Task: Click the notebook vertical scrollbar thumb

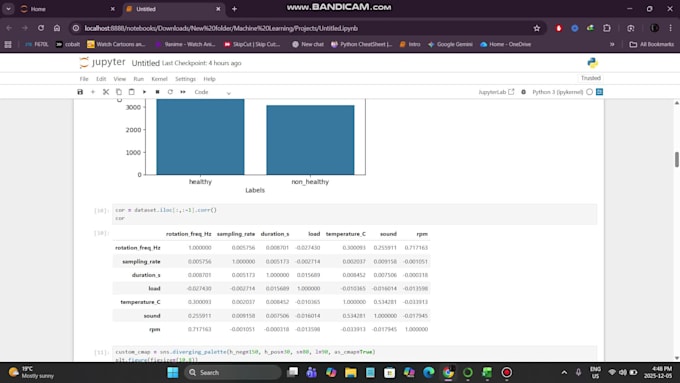Action: pyautogui.click(x=677, y=159)
